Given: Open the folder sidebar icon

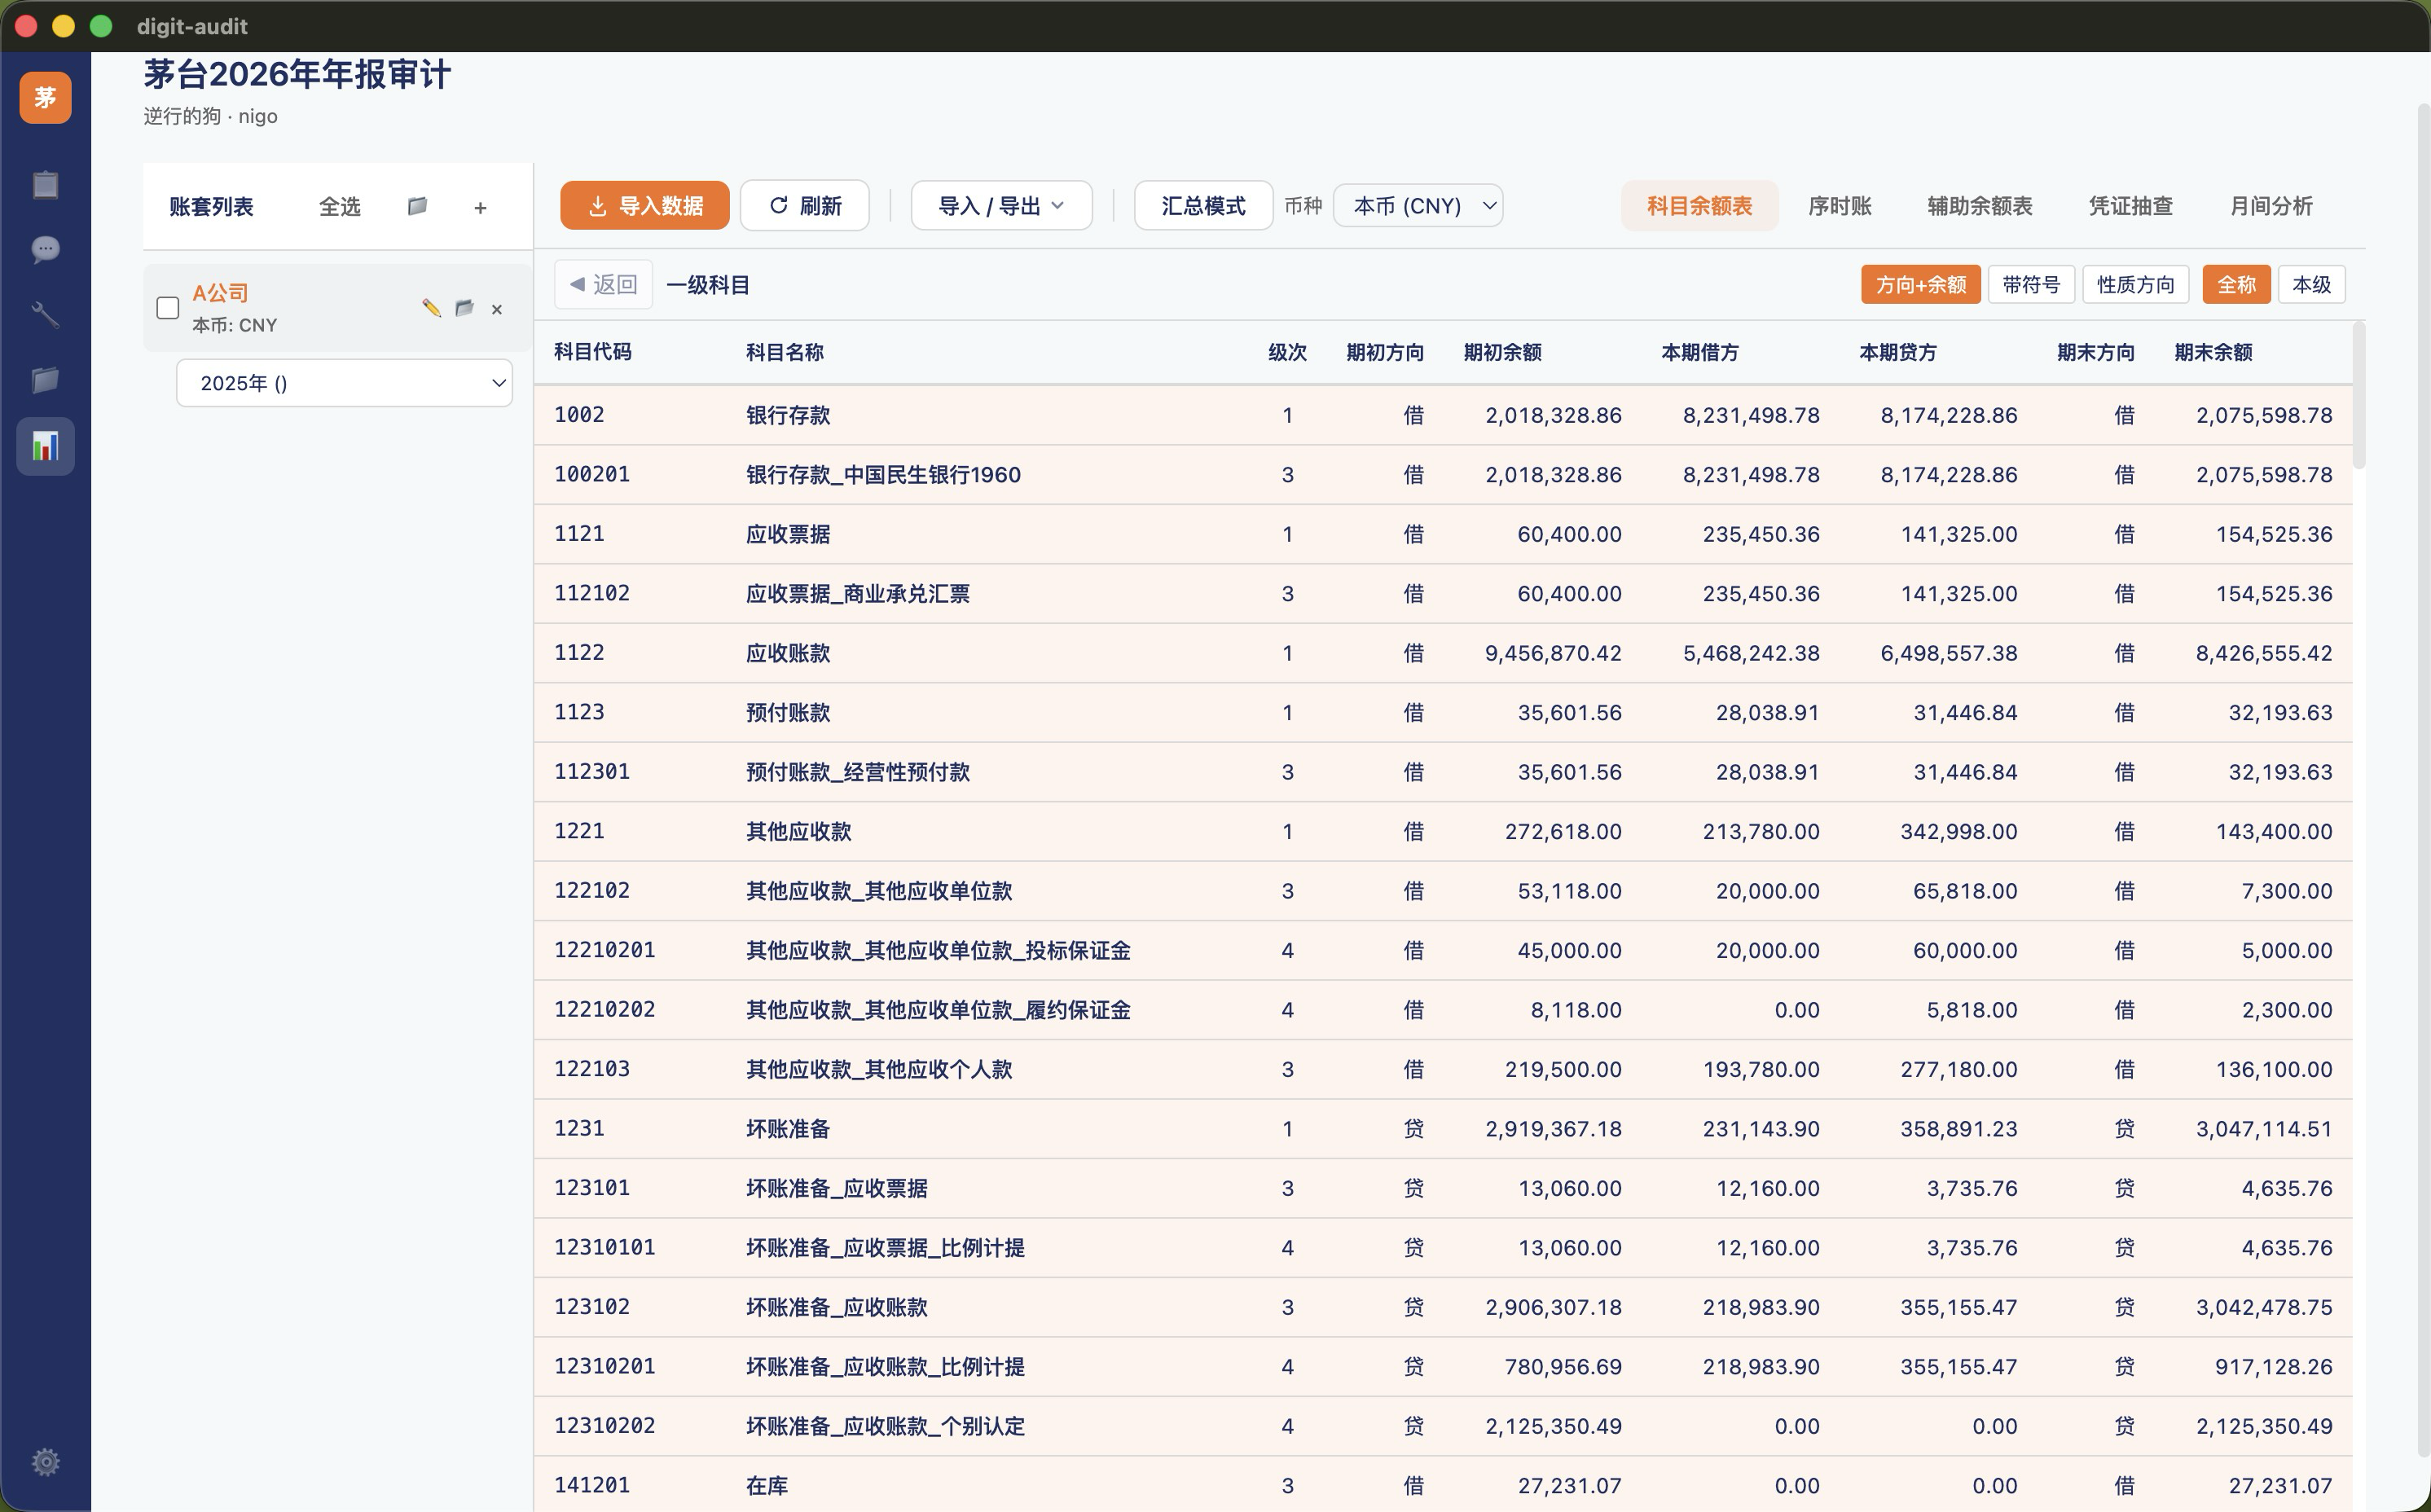Looking at the screenshot, I should tap(45, 380).
